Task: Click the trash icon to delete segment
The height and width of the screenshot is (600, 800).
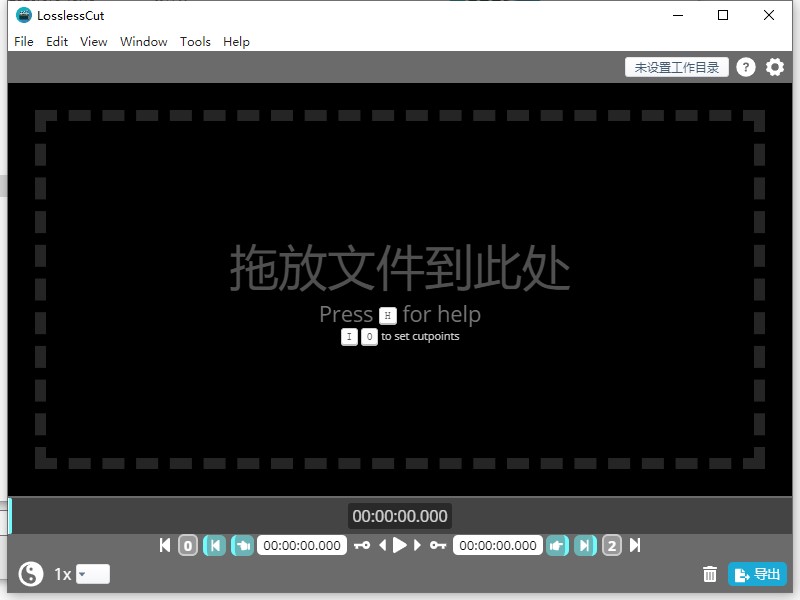Action: pyautogui.click(x=710, y=574)
